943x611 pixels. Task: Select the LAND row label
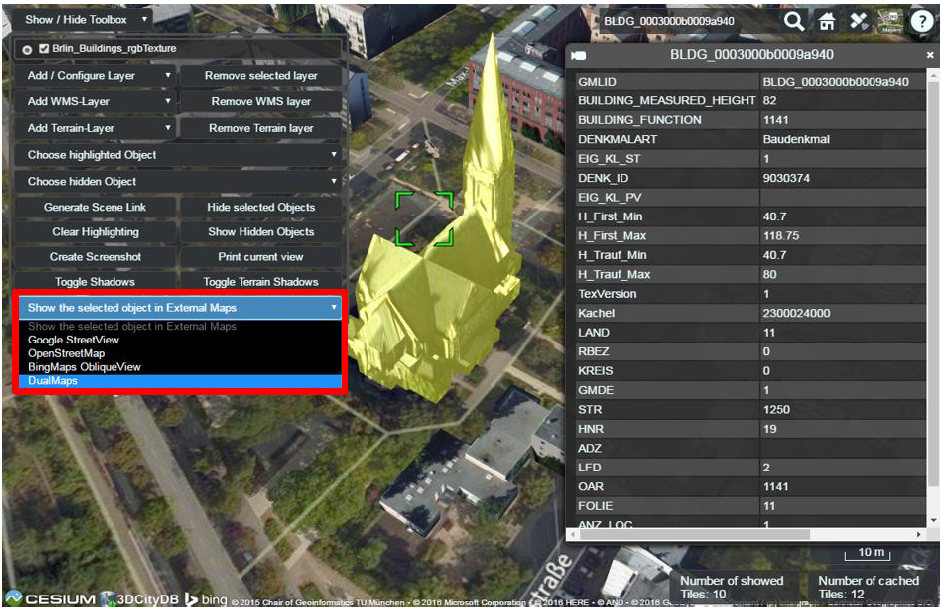(x=594, y=333)
